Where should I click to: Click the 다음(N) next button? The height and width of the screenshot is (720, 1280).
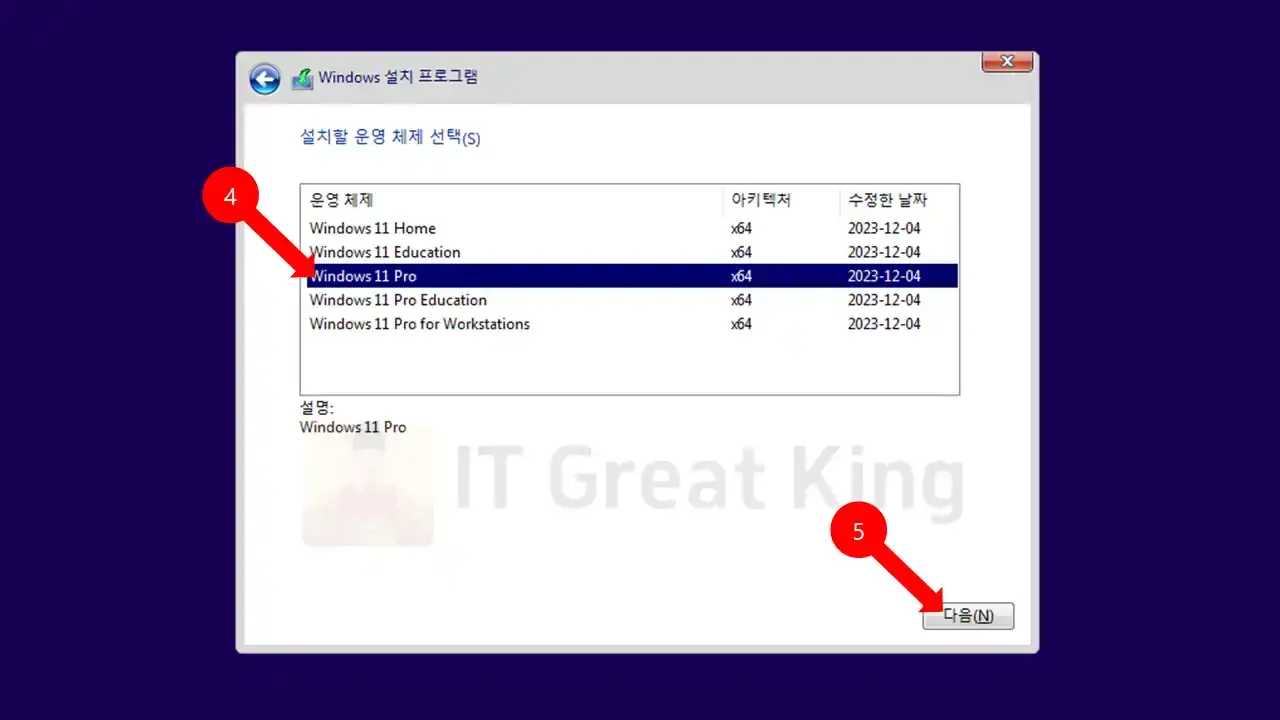pos(968,616)
